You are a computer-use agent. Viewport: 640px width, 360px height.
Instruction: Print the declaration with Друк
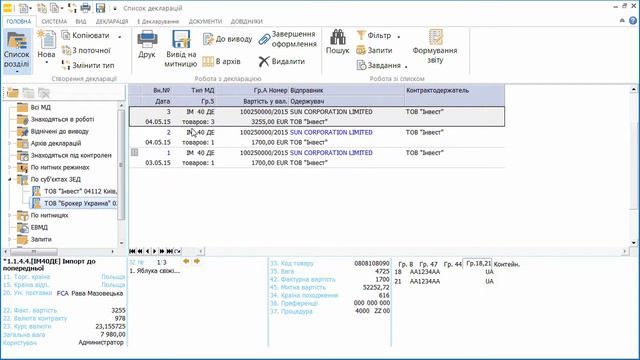[x=147, y=44]
